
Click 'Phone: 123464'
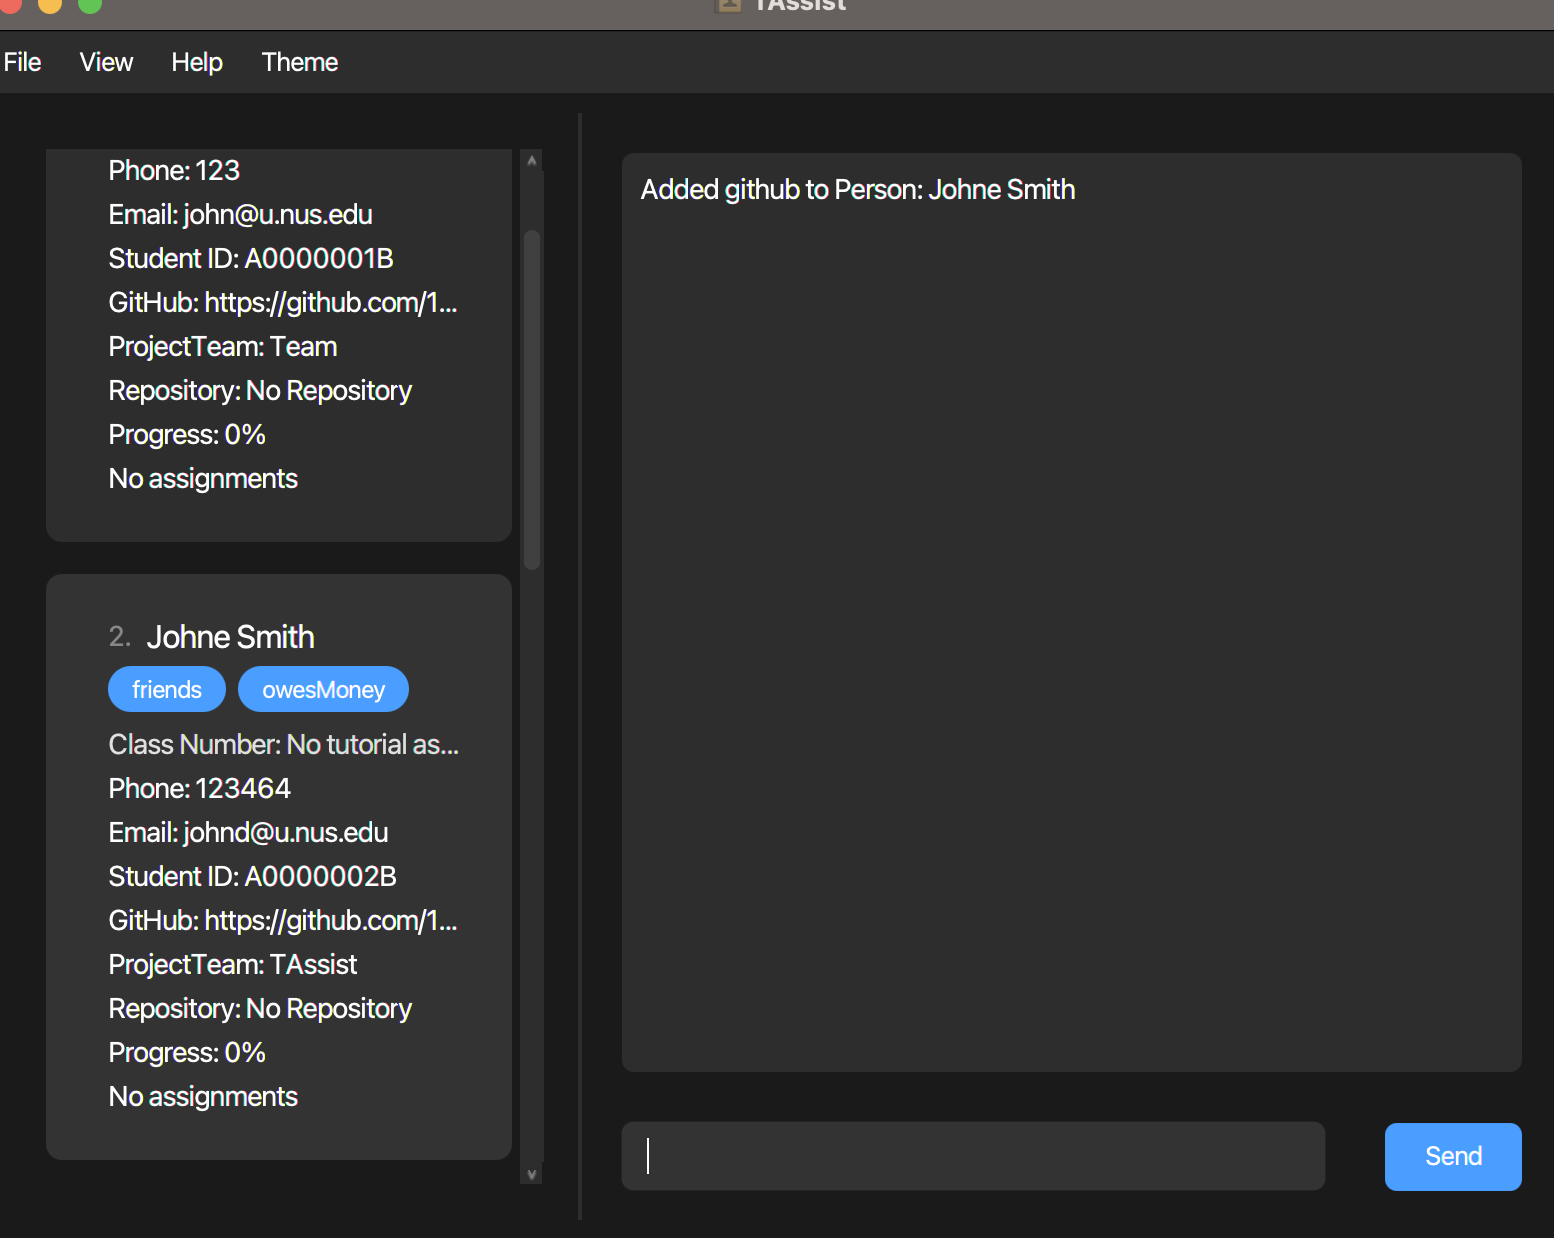[x=200, y=789]
